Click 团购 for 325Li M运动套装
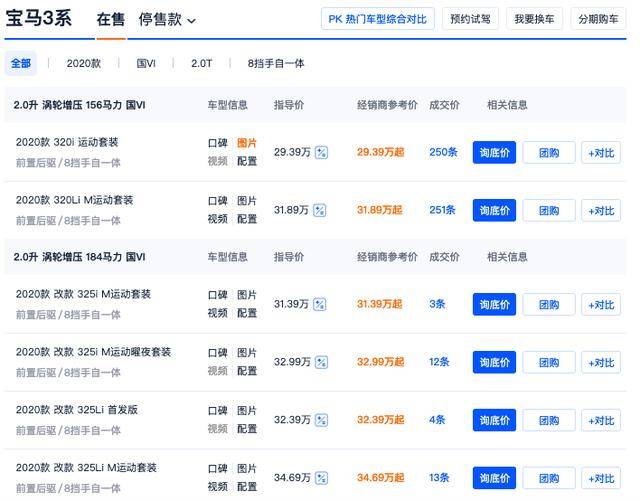 coord(549,478)
